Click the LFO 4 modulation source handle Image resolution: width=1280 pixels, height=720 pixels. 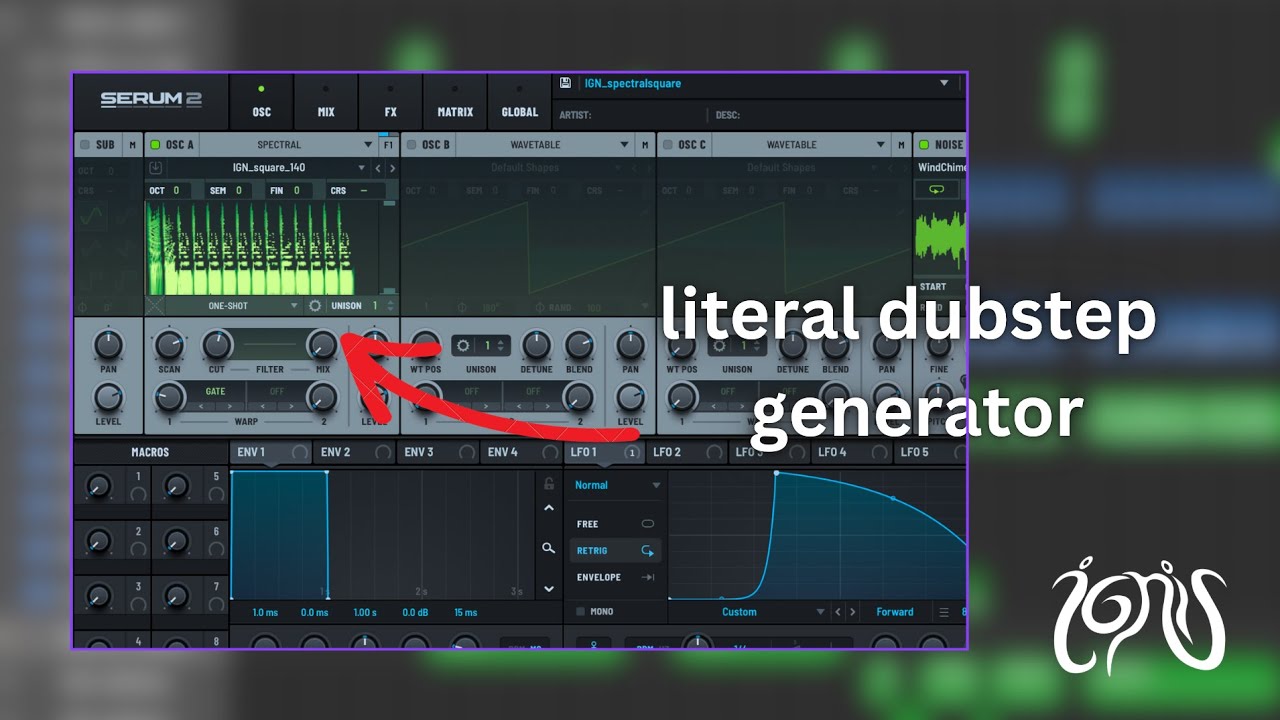[x=880, y=453]
